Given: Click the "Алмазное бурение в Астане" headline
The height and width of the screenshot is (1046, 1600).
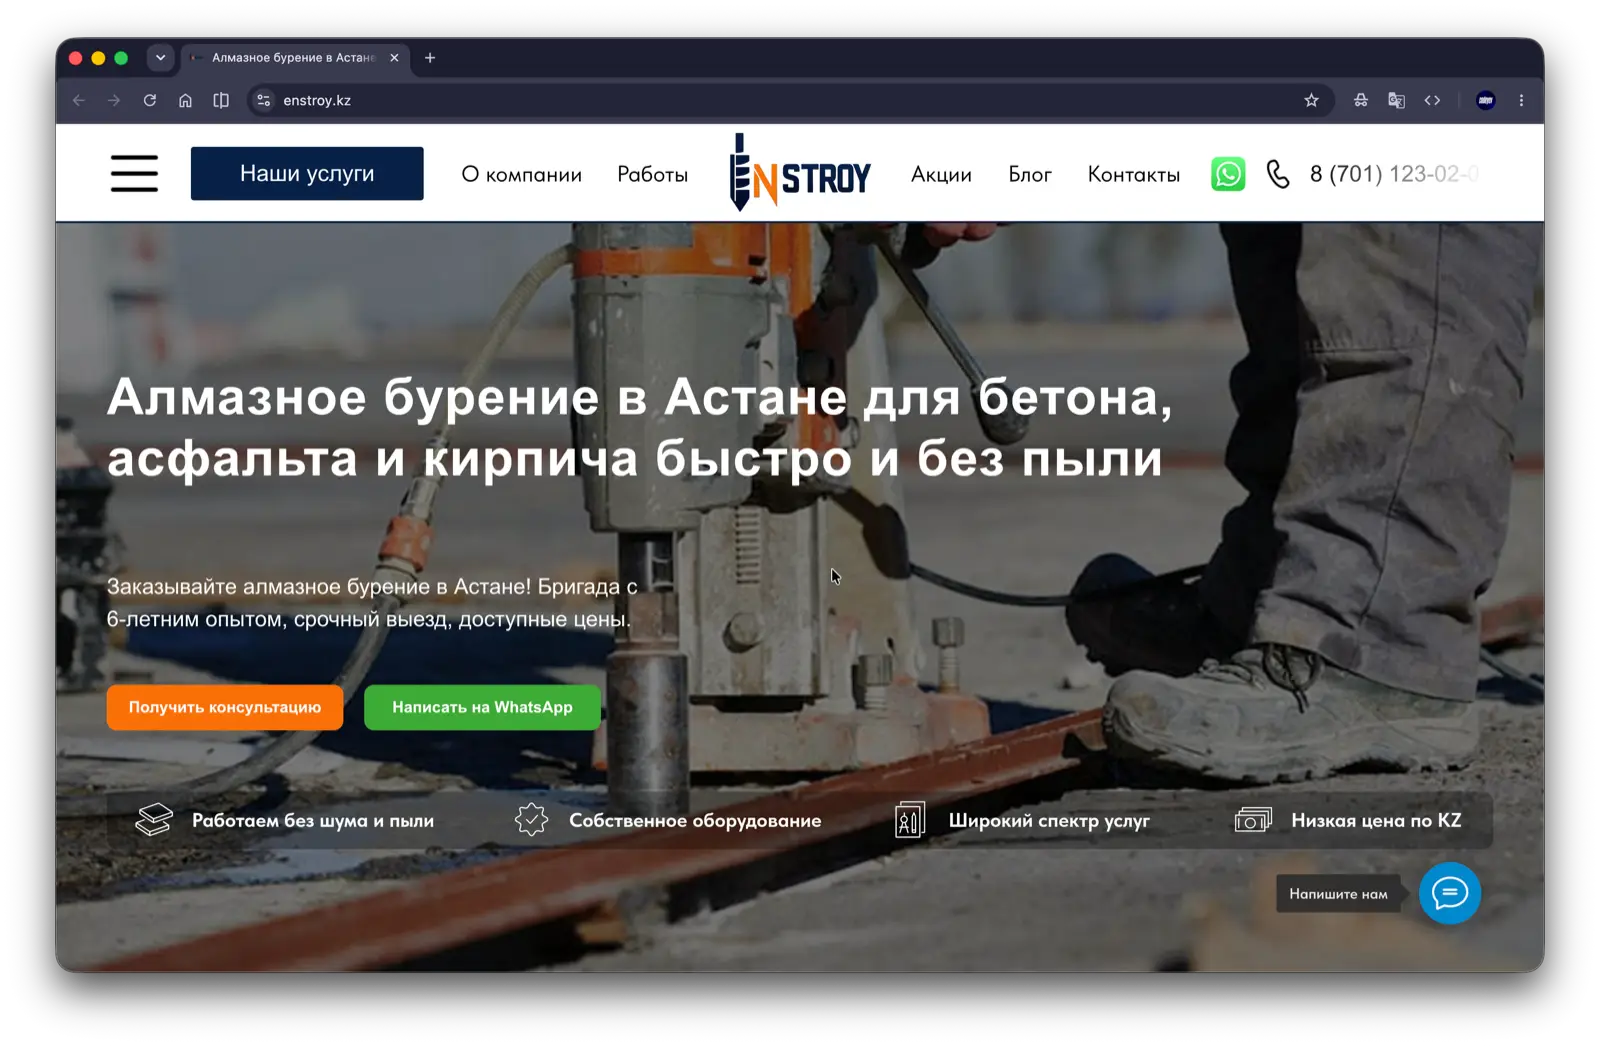Looking at the screenshot, I should click(x=640, y=428).
